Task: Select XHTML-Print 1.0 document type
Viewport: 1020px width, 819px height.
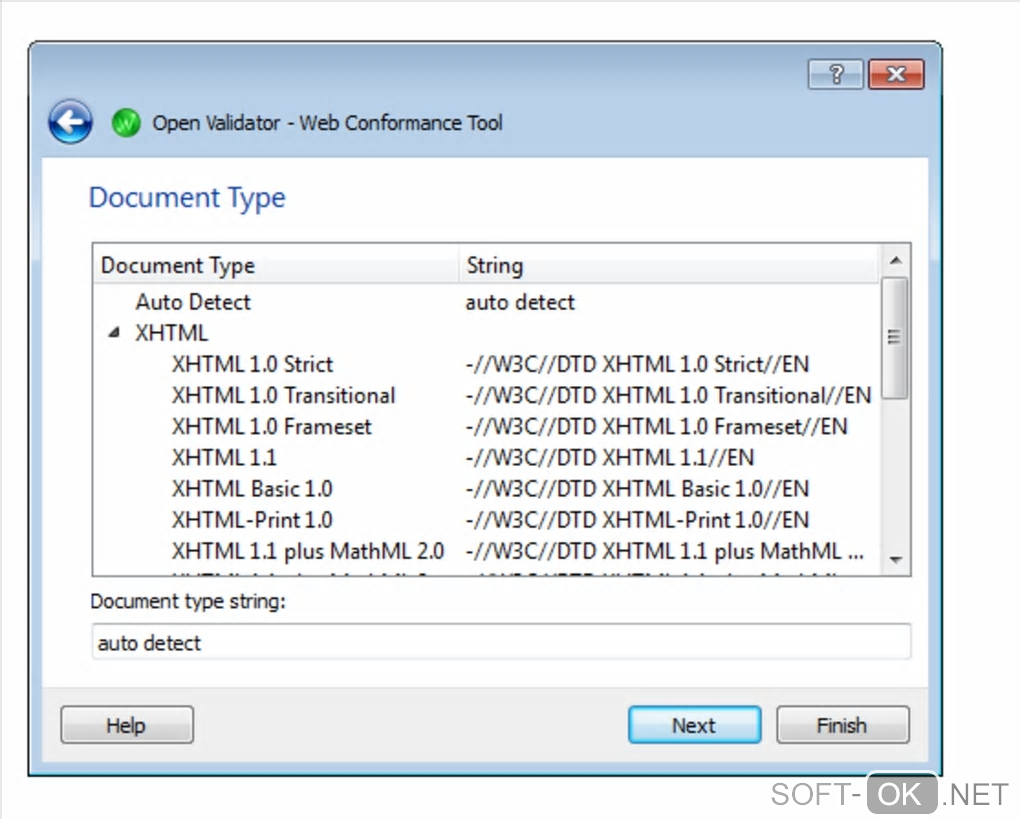Action: click(x=252, y=520)
